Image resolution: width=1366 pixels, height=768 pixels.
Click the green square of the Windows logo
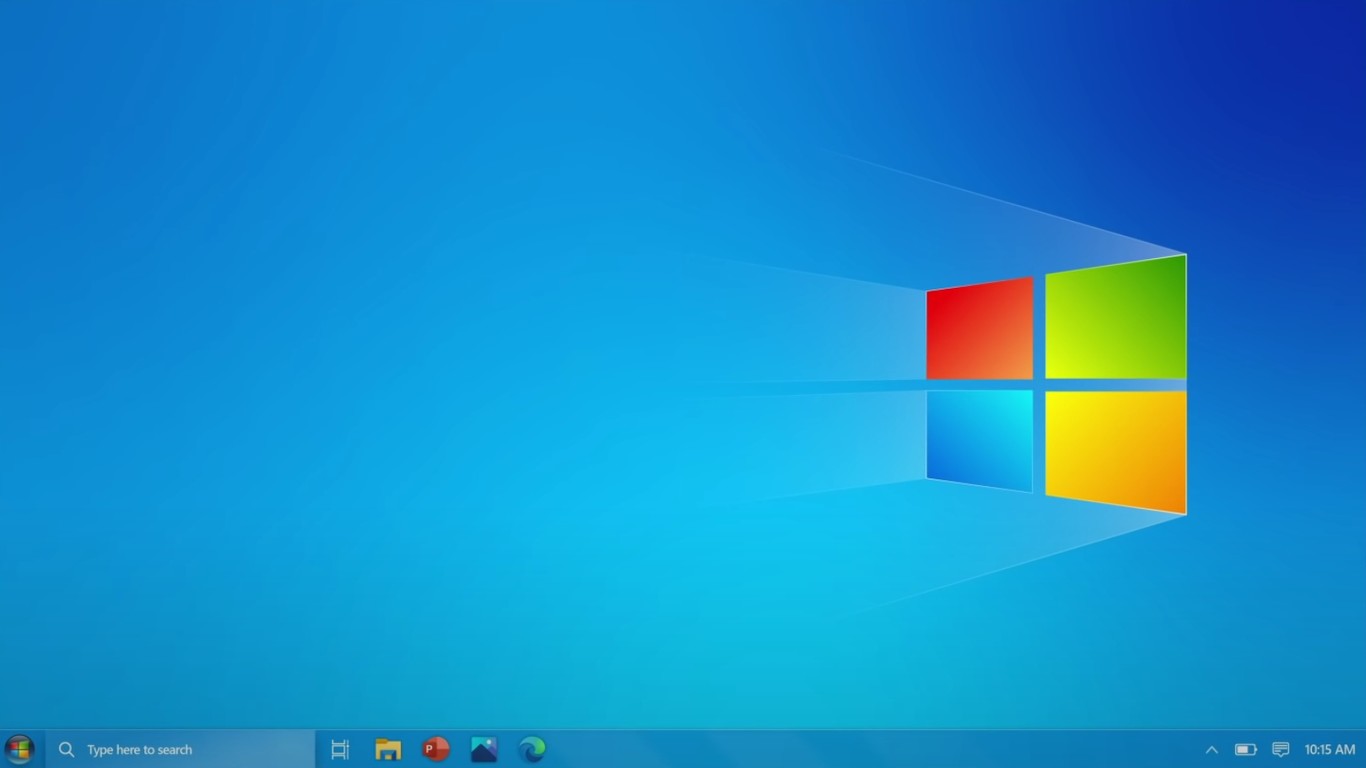(x=1114, y=318)
